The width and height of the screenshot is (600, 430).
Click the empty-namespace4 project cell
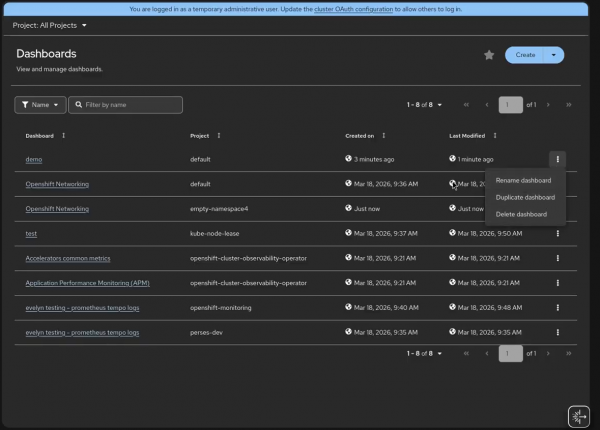point(219,209)
